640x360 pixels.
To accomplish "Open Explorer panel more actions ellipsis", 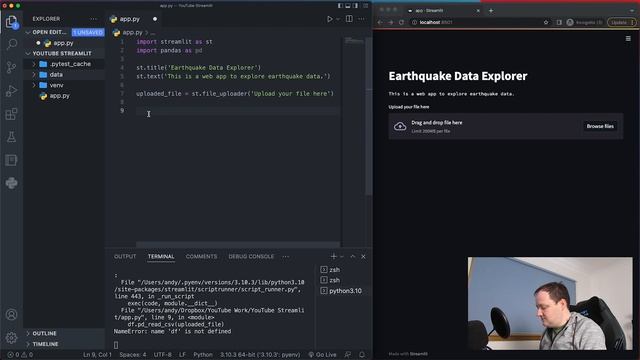I will click(x=93, y=19).
